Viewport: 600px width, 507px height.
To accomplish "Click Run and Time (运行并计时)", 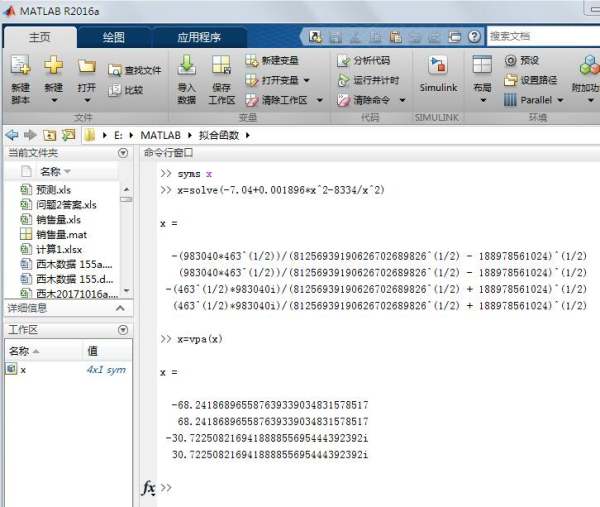I will 368,80.
